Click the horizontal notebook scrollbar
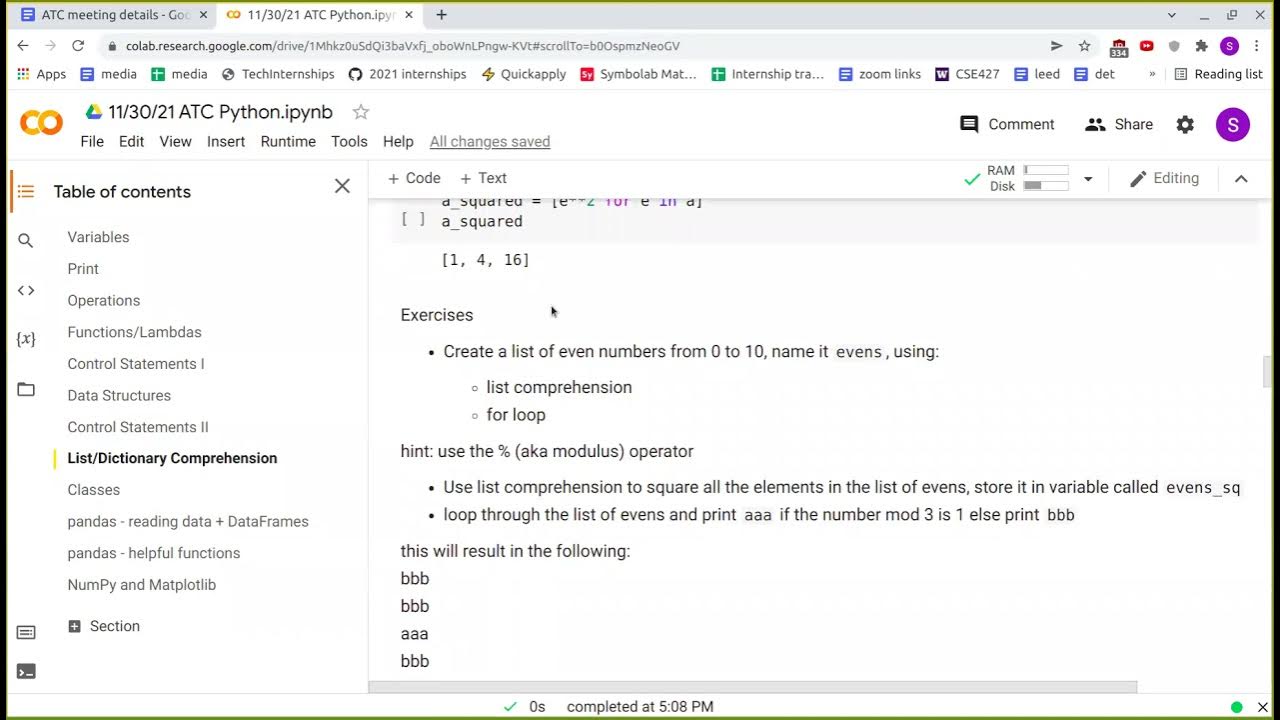 [x=753, y=687]
